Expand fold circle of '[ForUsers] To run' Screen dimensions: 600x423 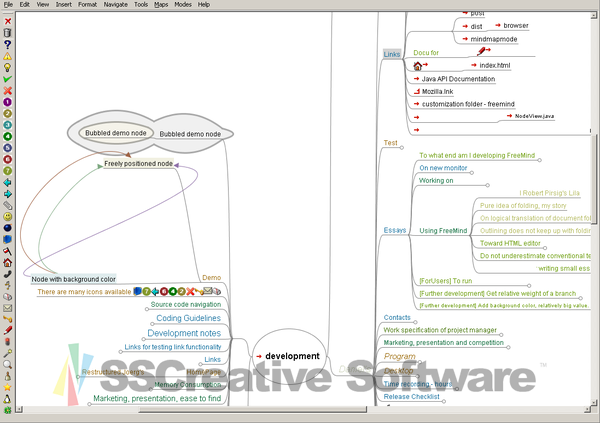[529, 286]
